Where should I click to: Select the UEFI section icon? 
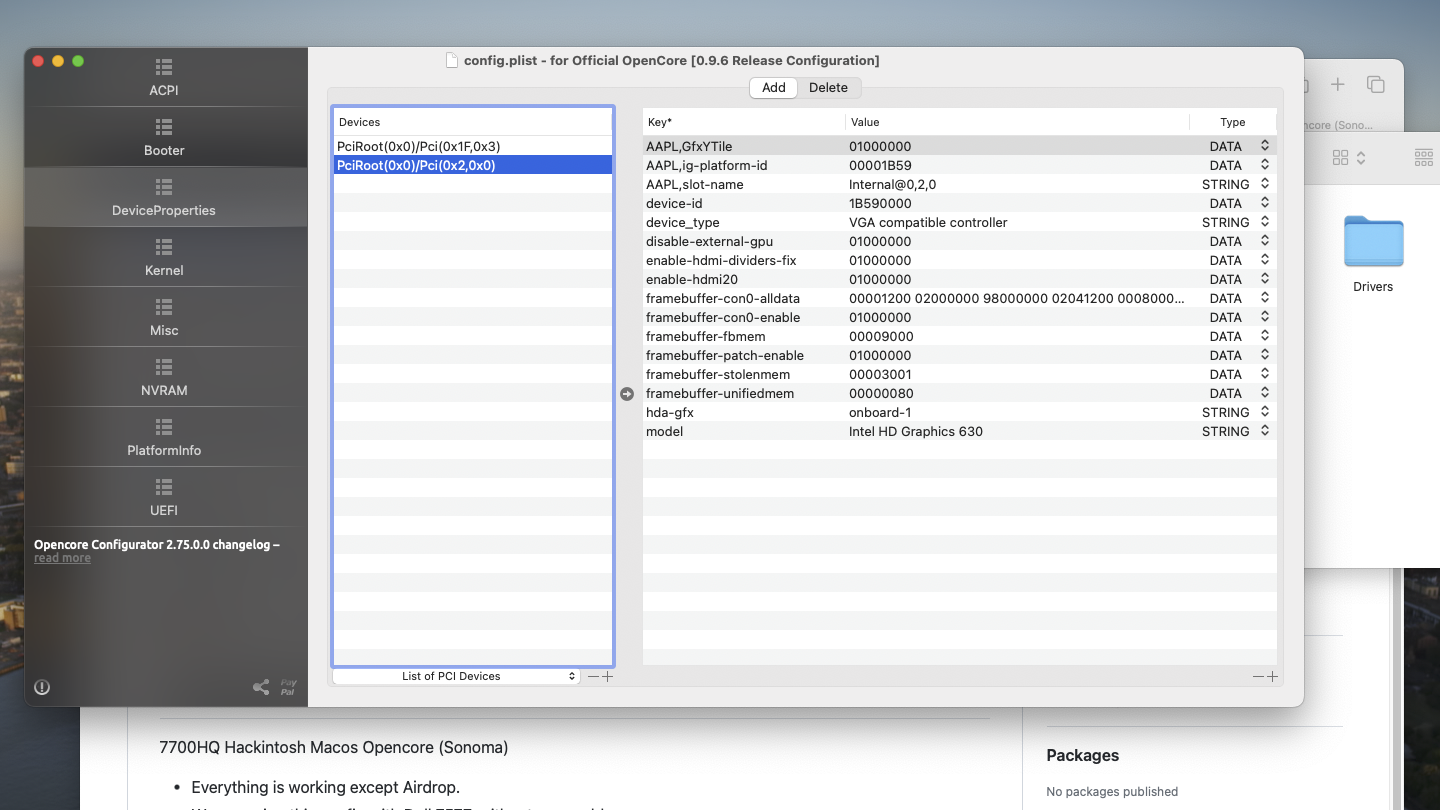coord(164,487)
